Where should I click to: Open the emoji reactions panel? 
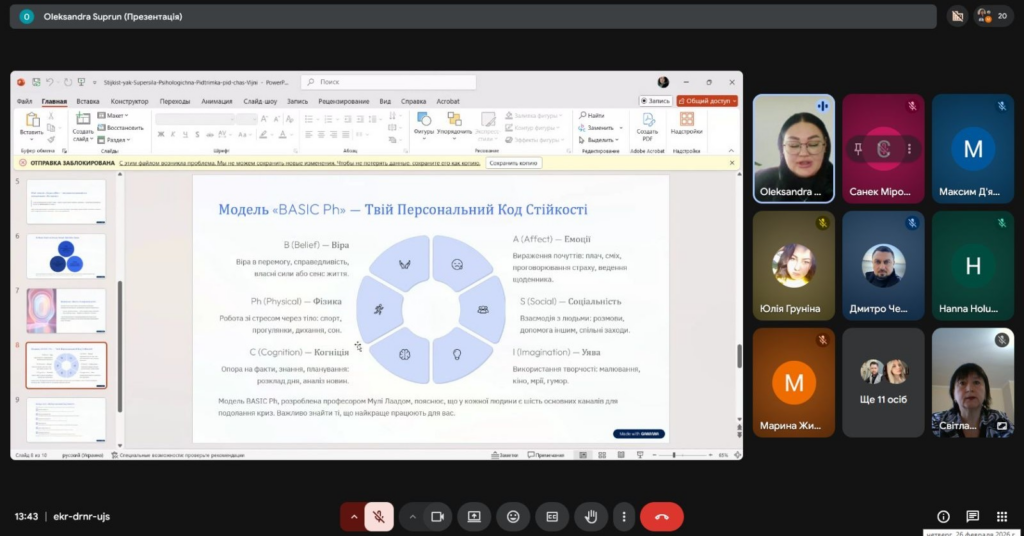pos(513,517)
